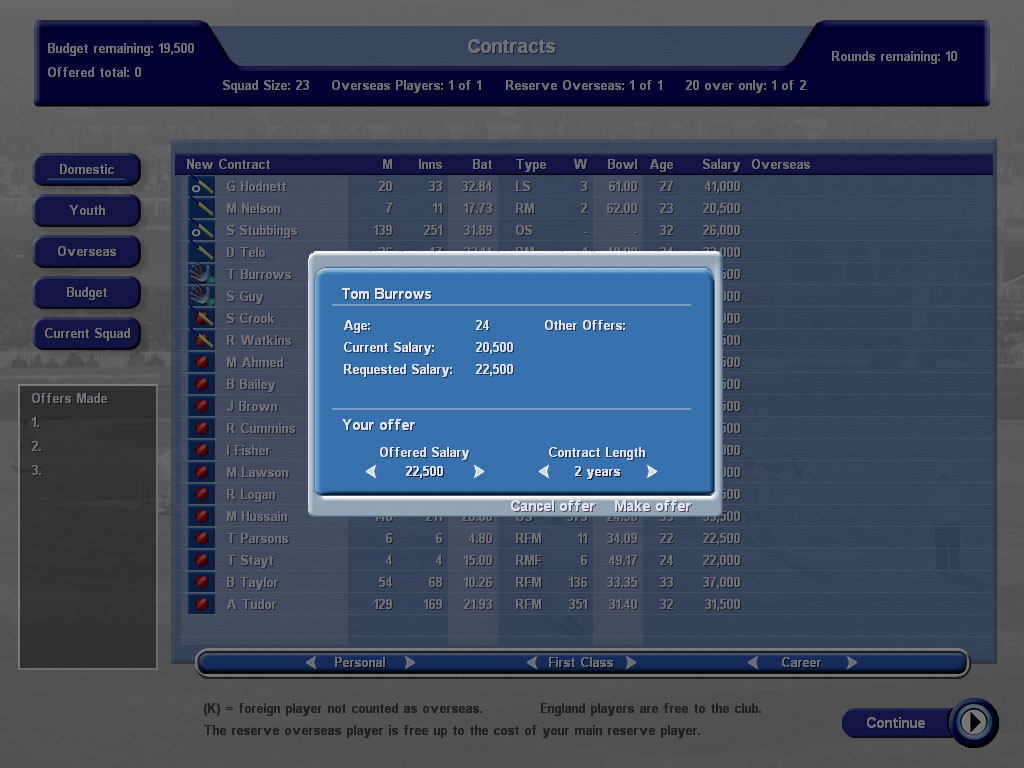Screen dimensions: 1024x768
Task: Click the wicketkeeper gloves icon beside S Guy
Action: click(x=202, y=296)
